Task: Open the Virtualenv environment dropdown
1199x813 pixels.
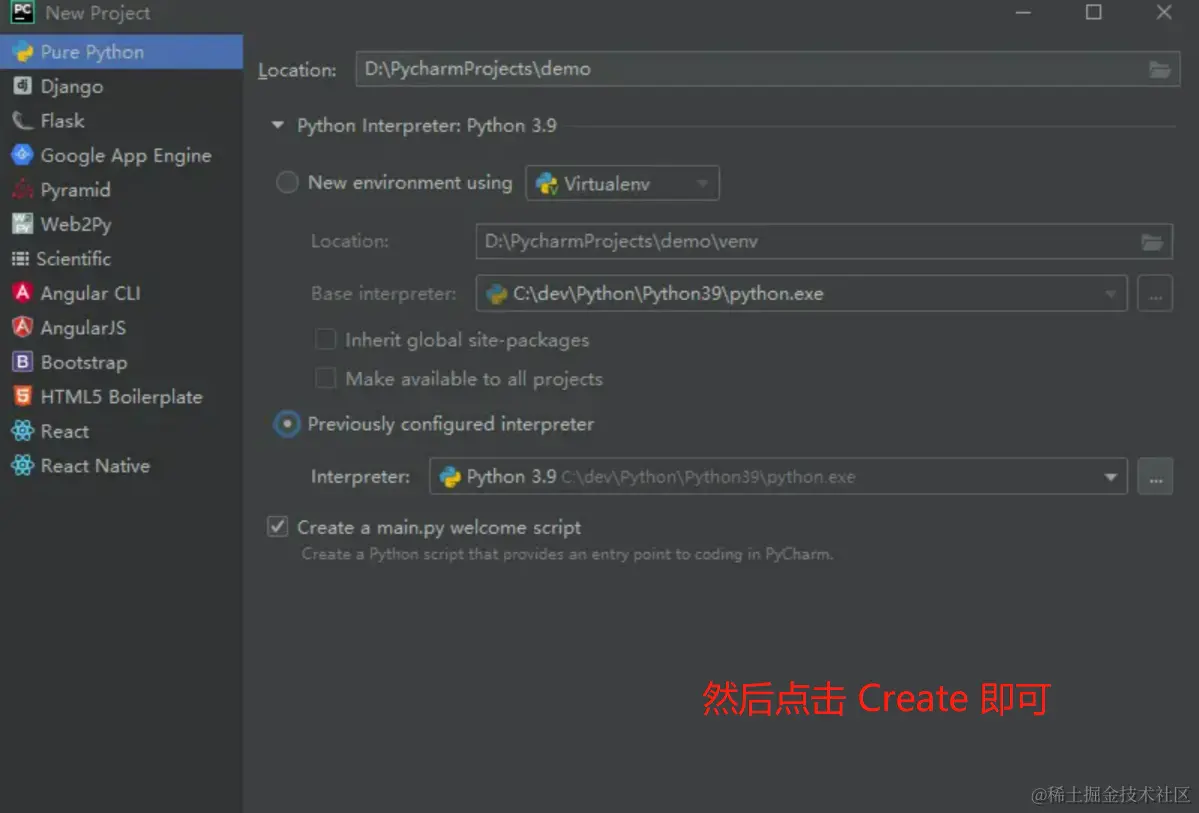Action: [622, 184]
